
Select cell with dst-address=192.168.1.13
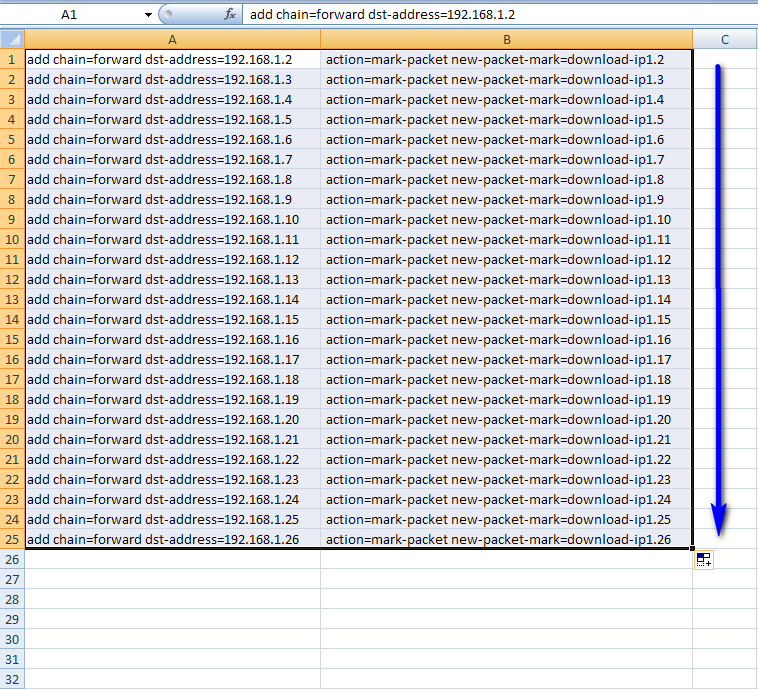tap(173, 279)
